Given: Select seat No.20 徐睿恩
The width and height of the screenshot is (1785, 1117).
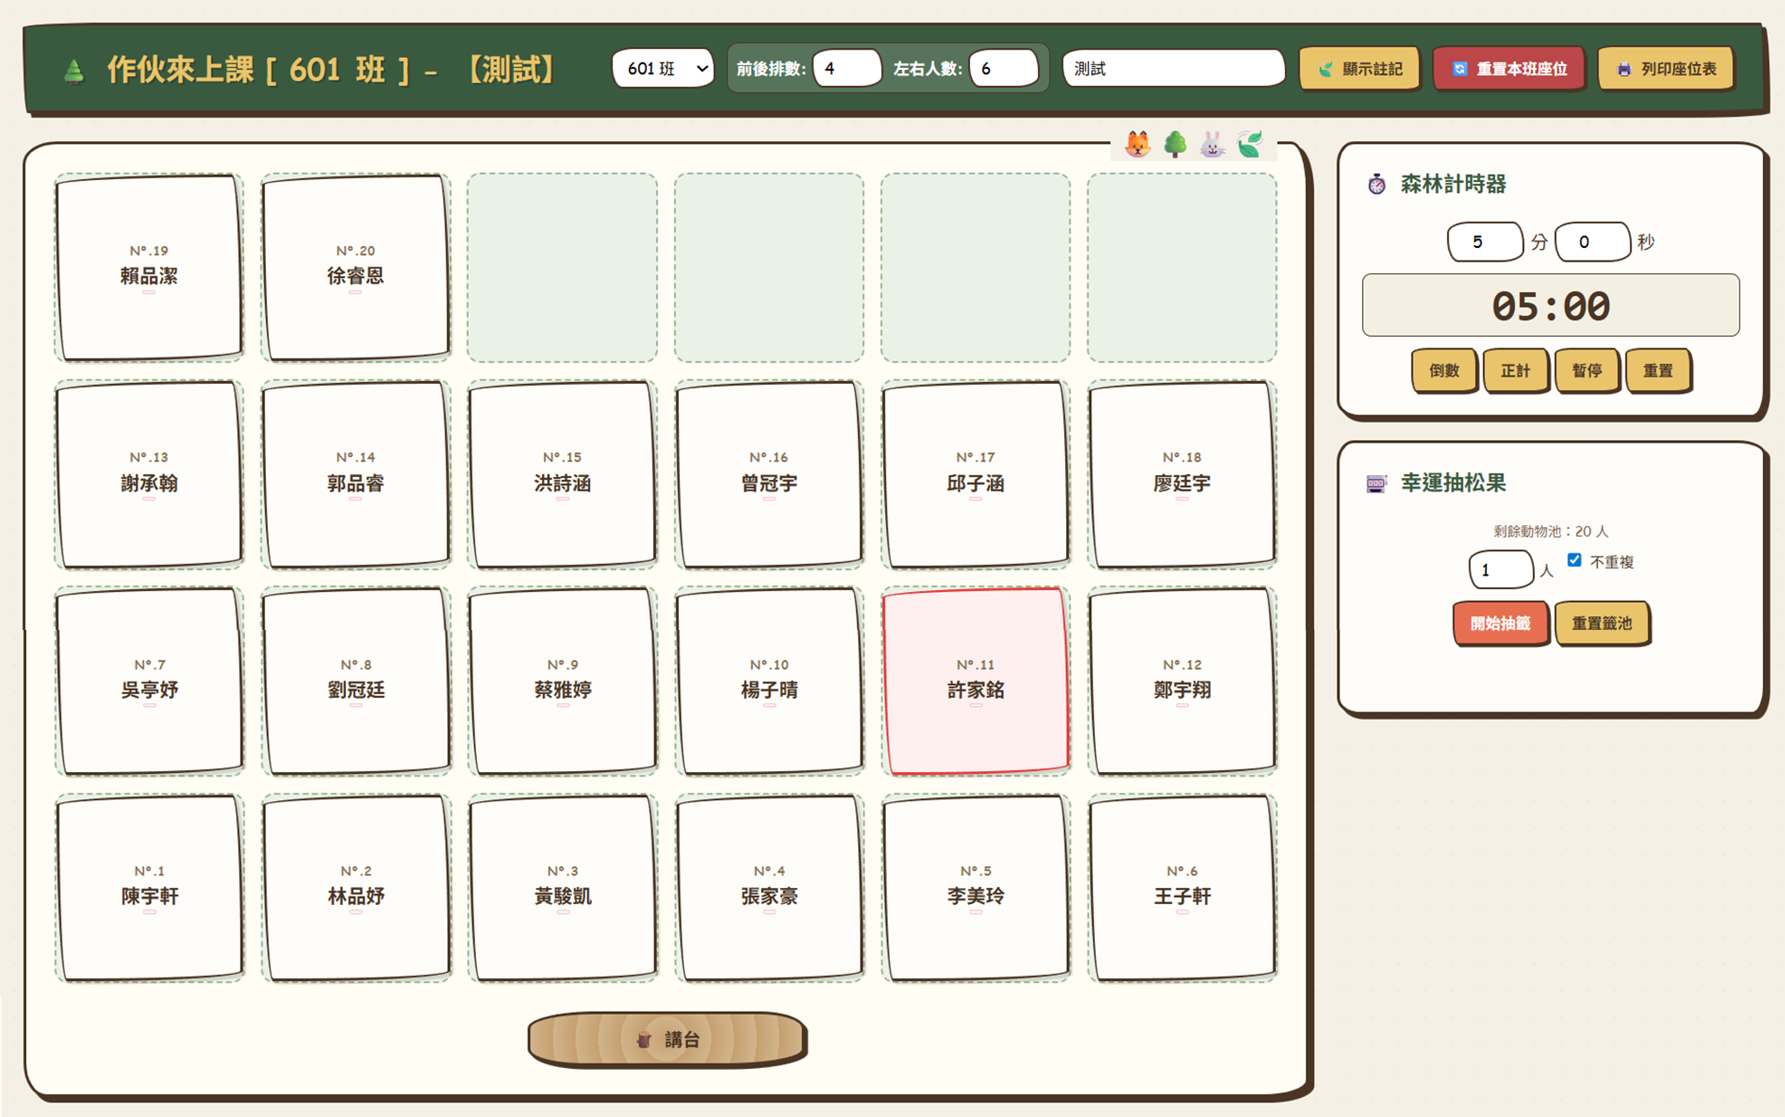Looking at the screenshot, I should click(x=356, y=267).
